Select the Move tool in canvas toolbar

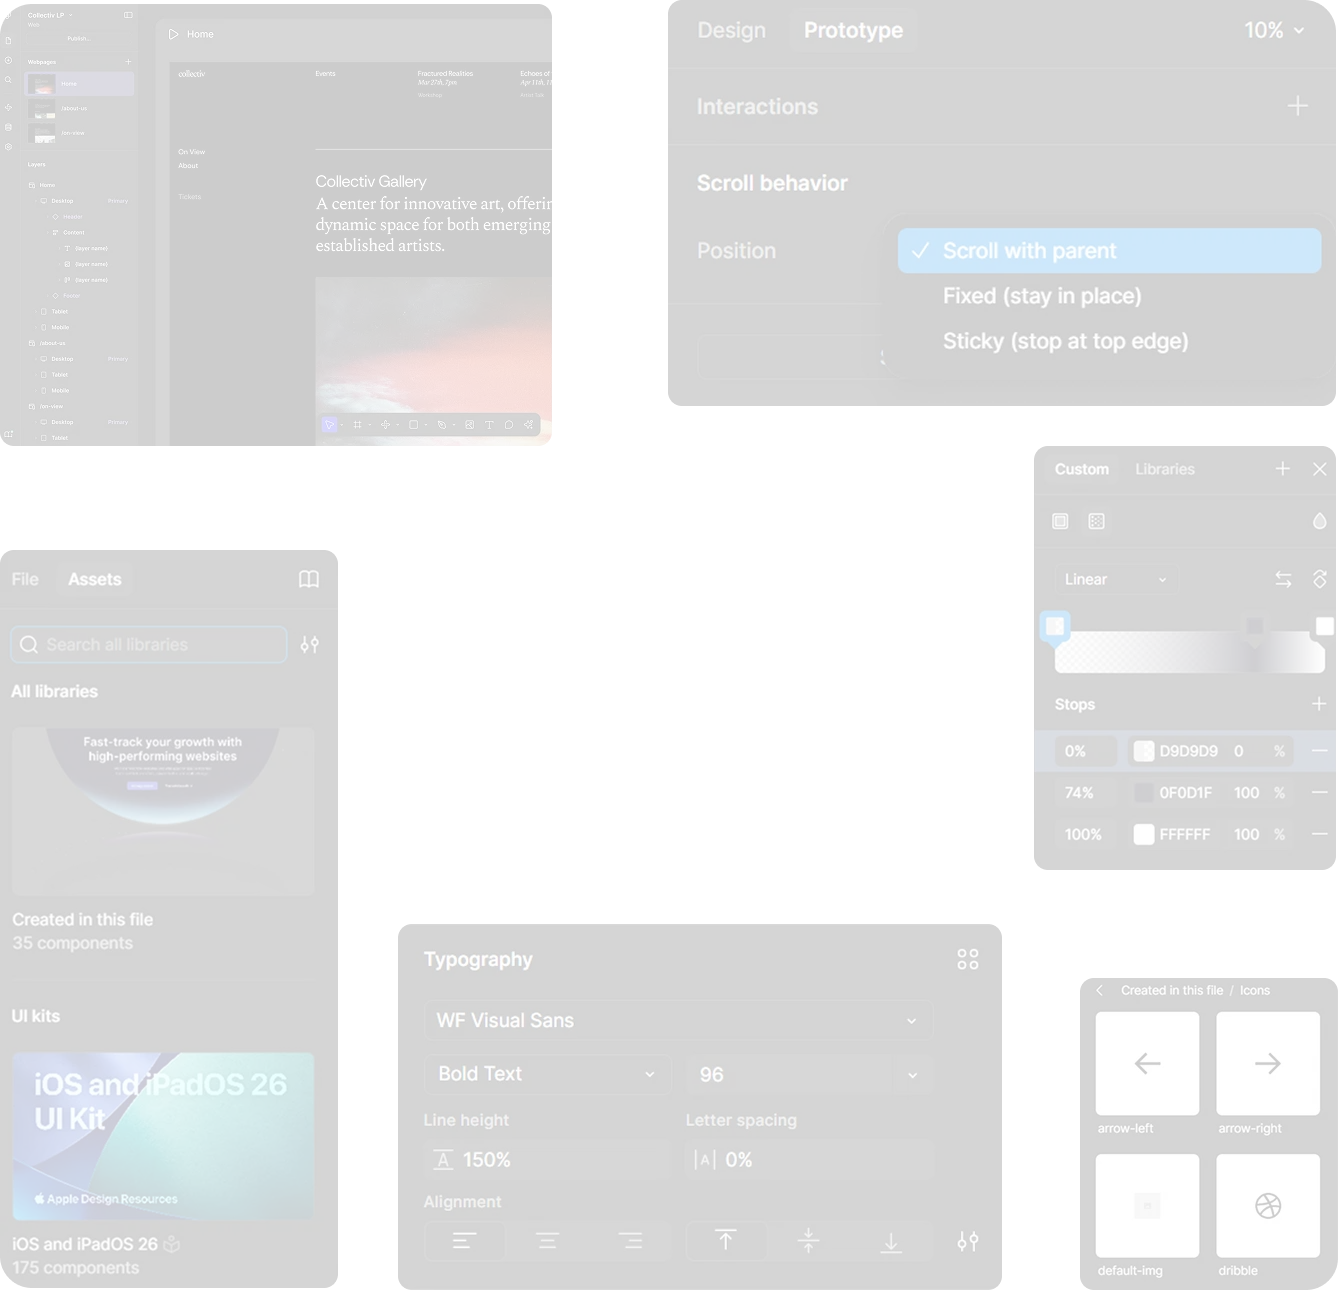[x=329, y=425]
